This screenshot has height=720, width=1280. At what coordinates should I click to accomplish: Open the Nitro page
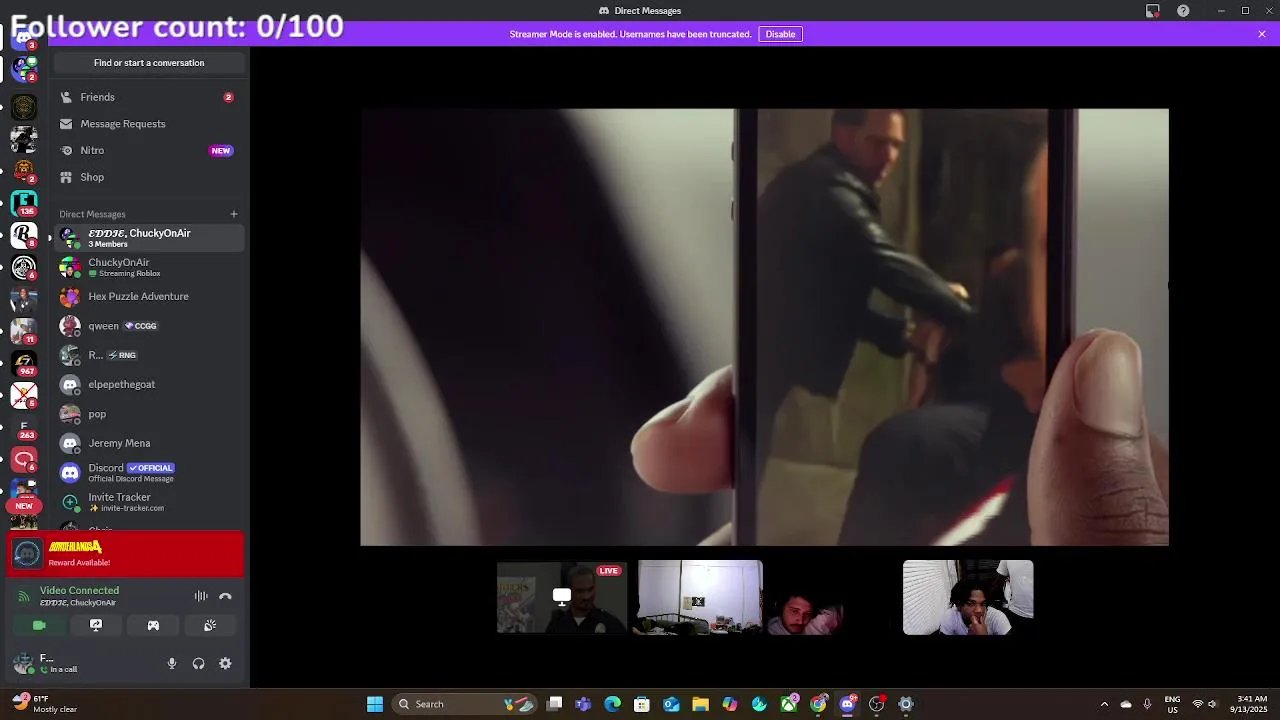click(149, 150)
